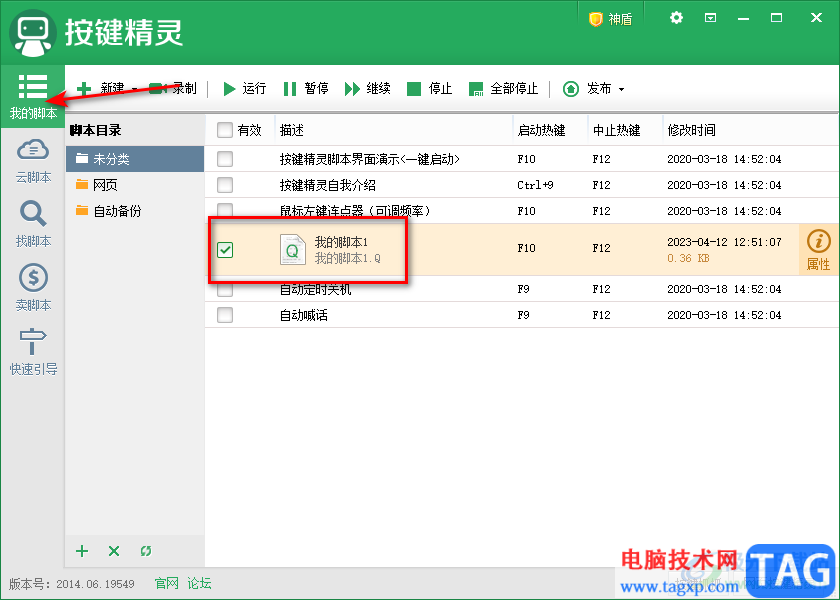Add a new script category with plus
This screenshot has width=840, height=600.
point(82,551)
